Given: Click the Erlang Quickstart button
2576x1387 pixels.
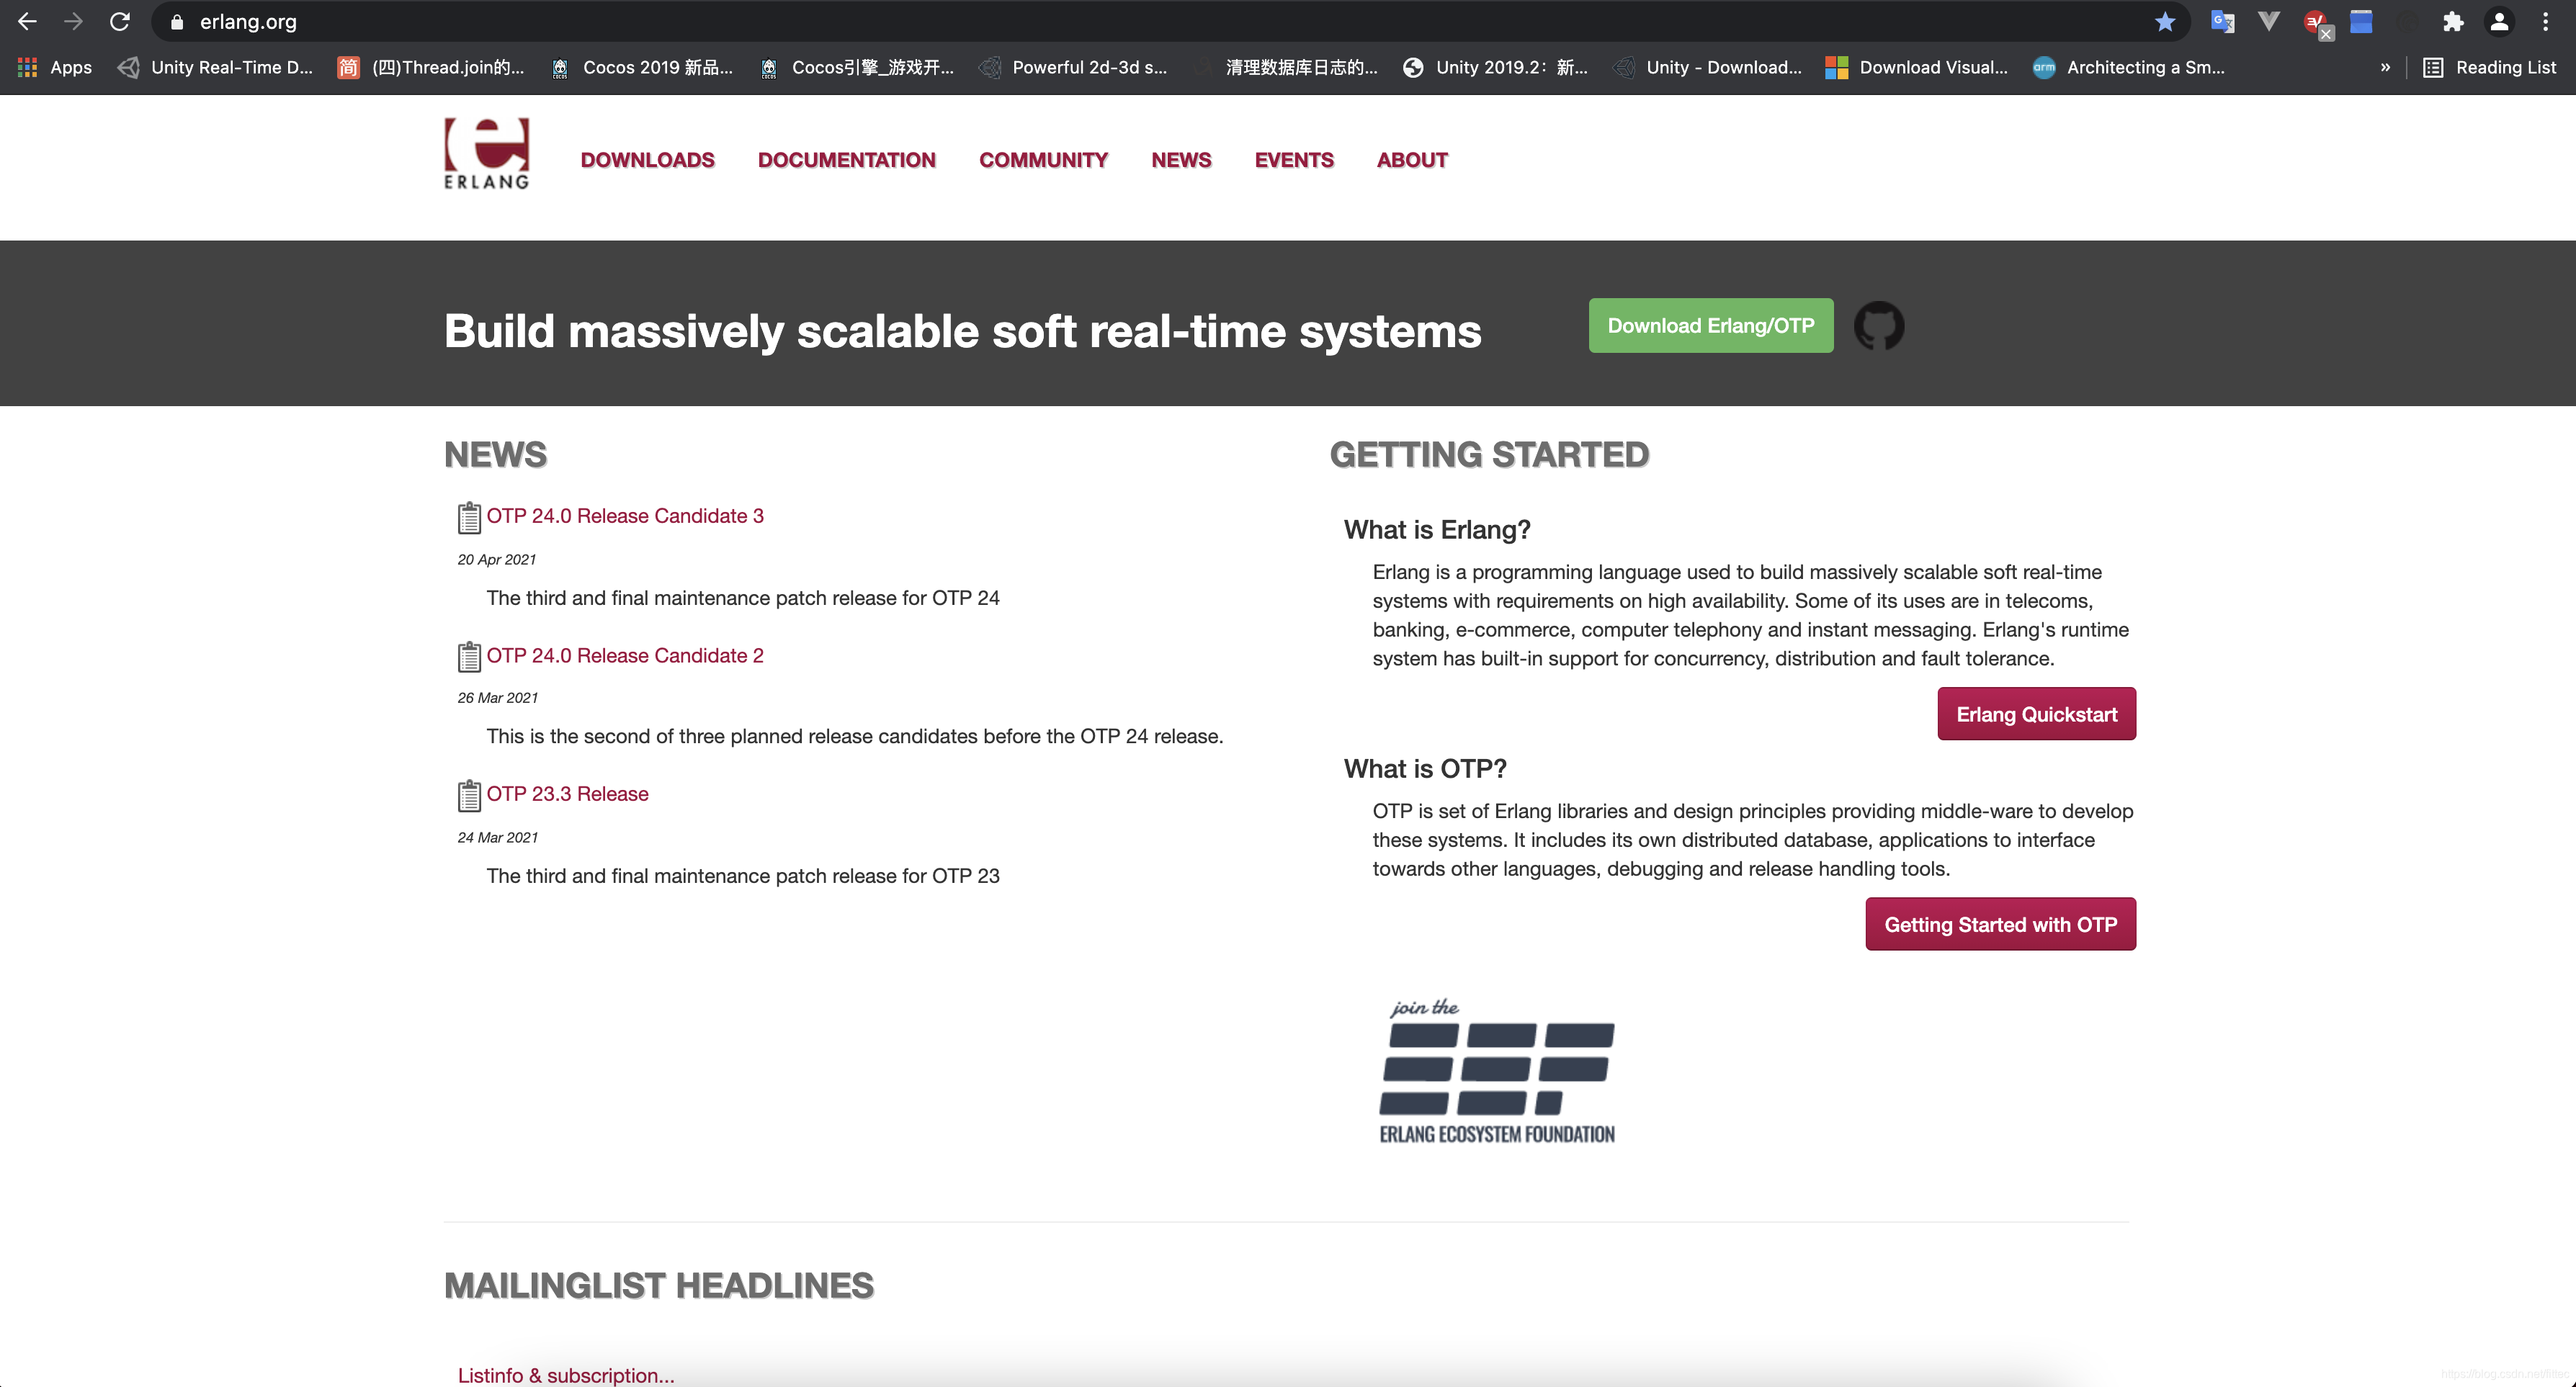Looking at the screenshot, I should coord(2036,714).
